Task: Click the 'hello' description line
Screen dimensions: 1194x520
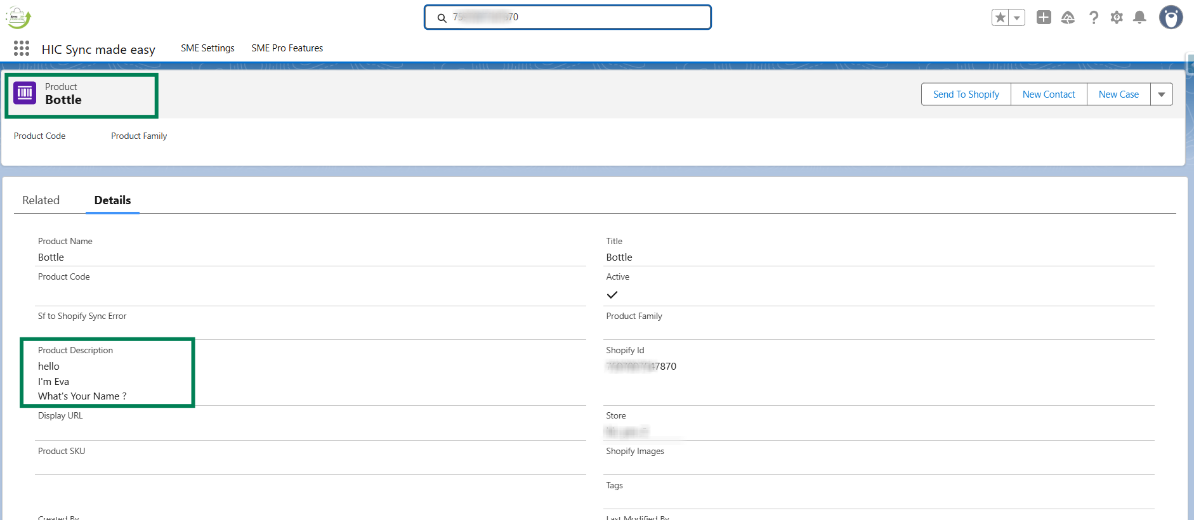Action: point(49,366)
